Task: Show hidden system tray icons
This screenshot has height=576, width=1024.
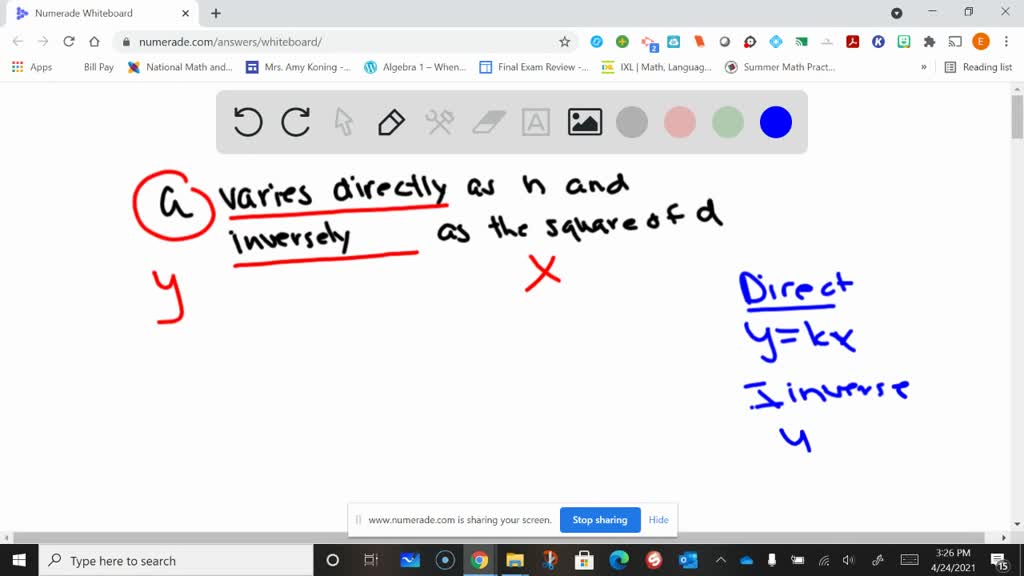Action: tap(720, 560)
